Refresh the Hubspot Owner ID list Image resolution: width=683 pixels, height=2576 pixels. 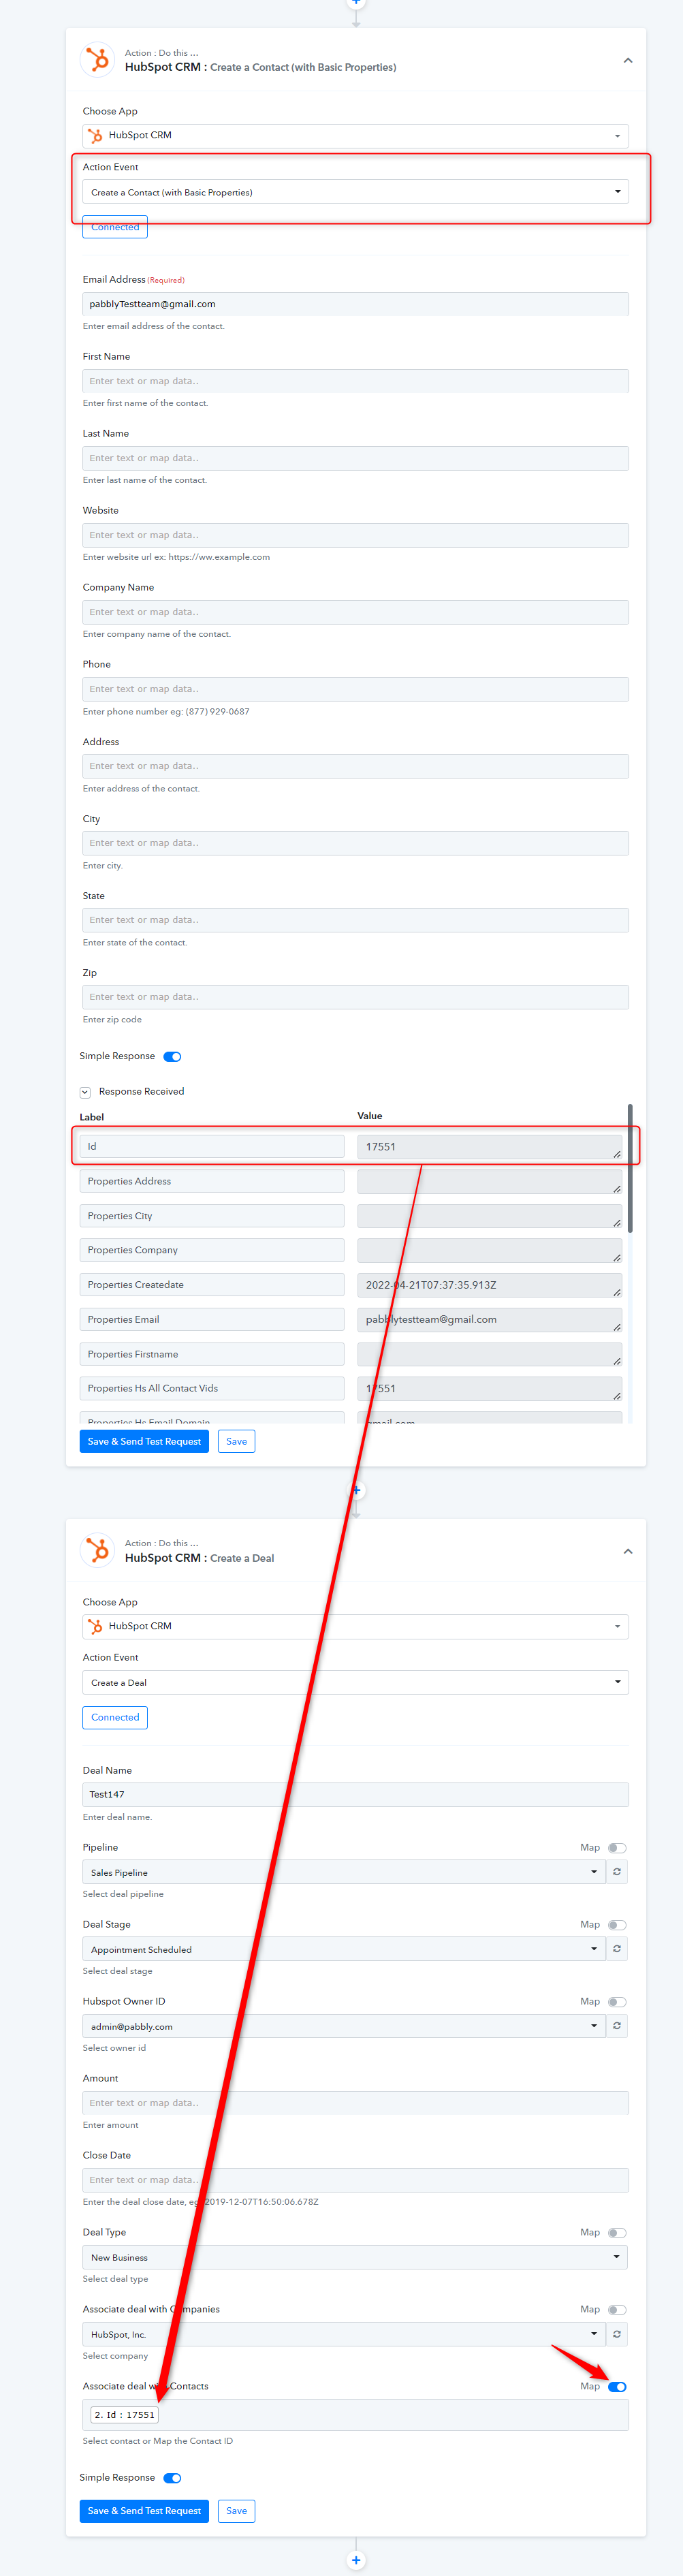coord(617,2025)
